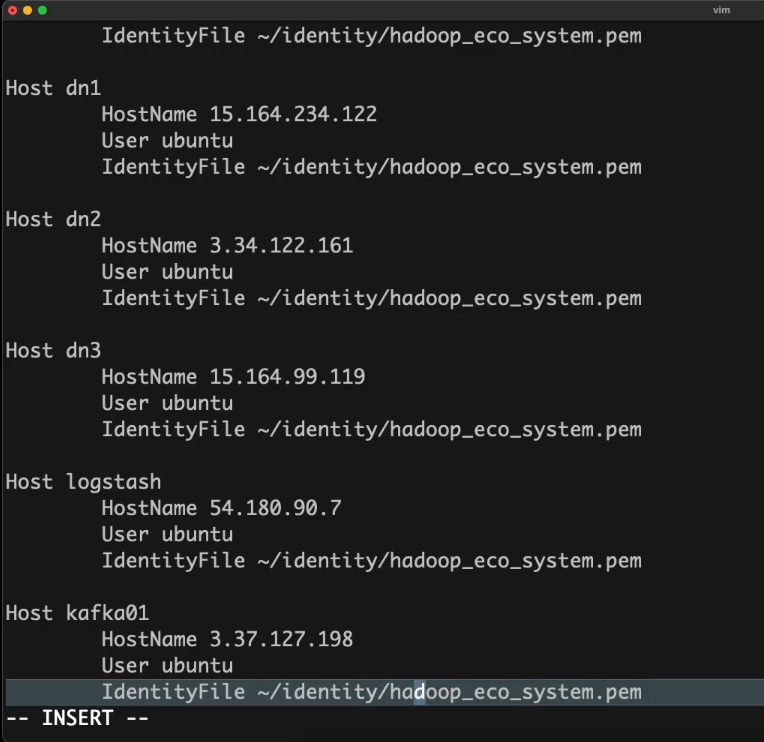
Task: Place cursor on "Host logstash" line
Action: (83, 482)
